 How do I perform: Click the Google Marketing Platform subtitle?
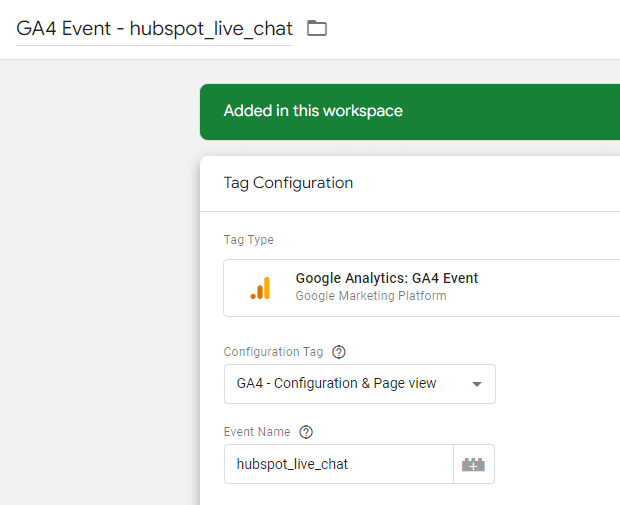pos(371,296)
